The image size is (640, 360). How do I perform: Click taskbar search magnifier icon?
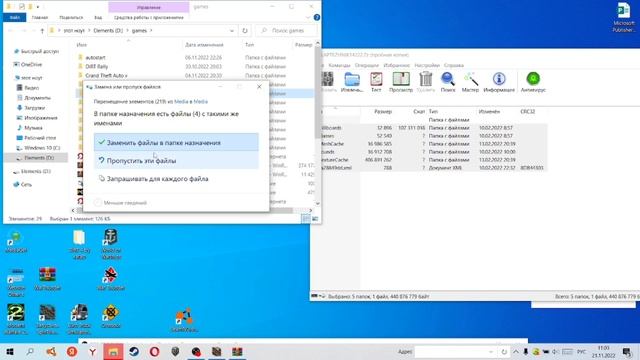[x=30, y=351]
